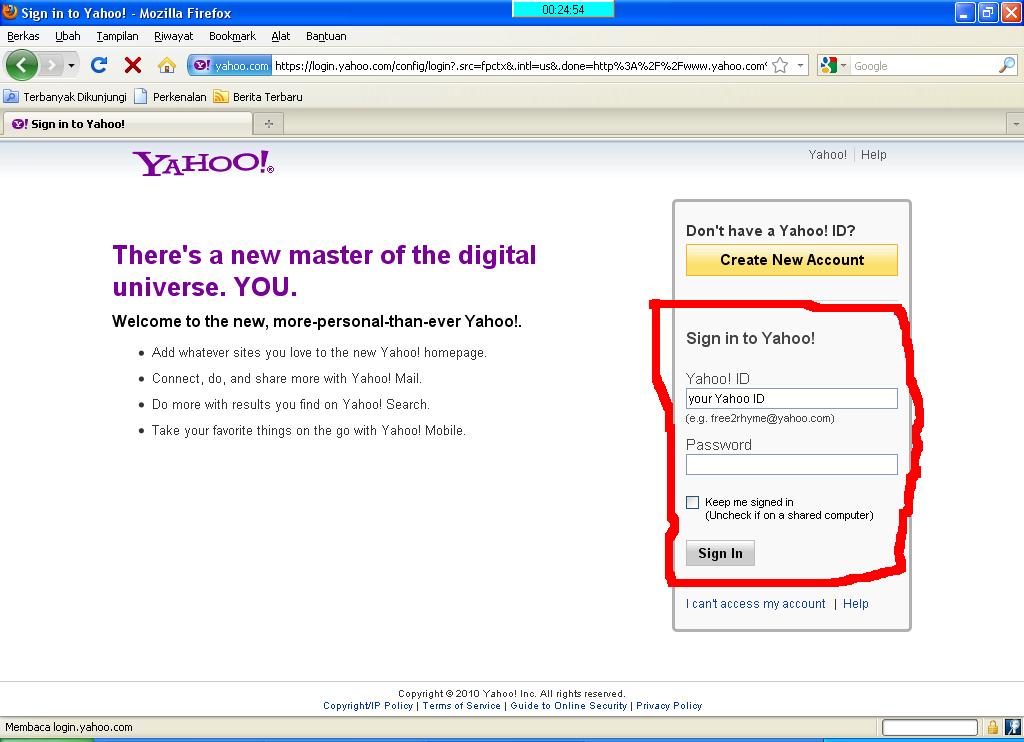The height and width of the screenshot is (742, 1024).
Task: Click the '(e.g. free2rhyme@yahoo.com)' hint text
Action: point(760,418)
